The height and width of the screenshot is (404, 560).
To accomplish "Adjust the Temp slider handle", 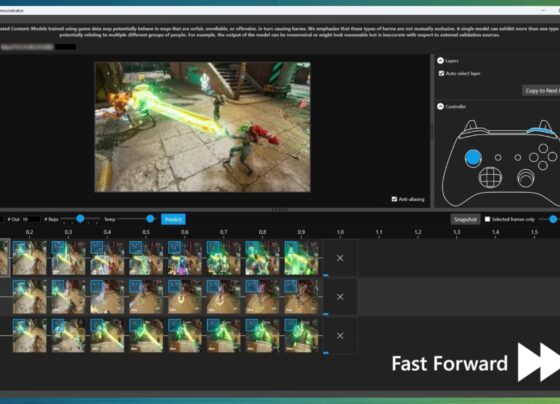I will pos(150,218).
